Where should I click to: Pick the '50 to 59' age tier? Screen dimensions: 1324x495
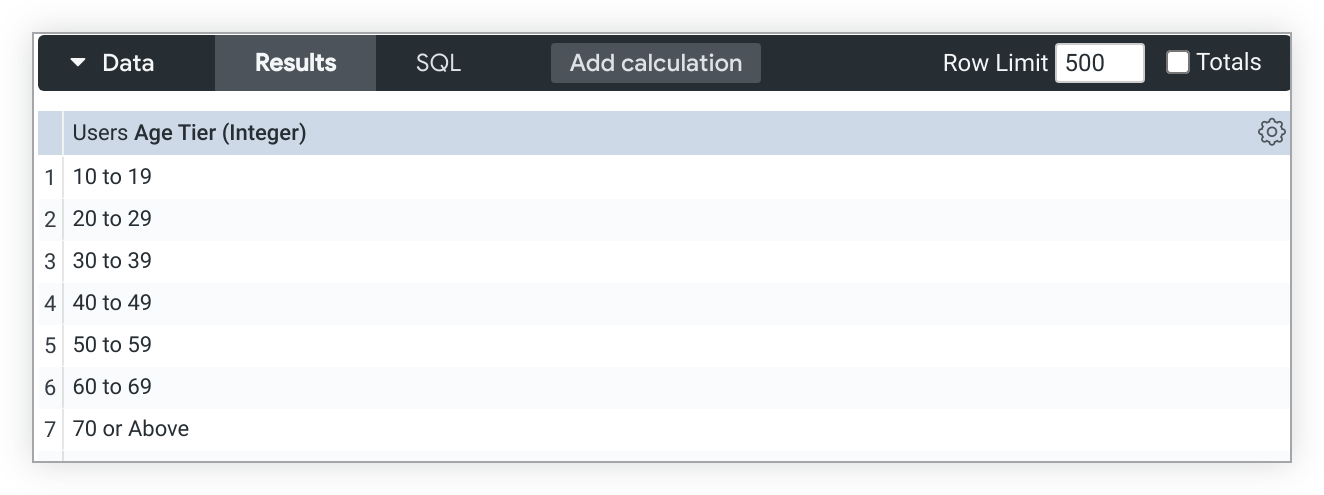point(112,345)
